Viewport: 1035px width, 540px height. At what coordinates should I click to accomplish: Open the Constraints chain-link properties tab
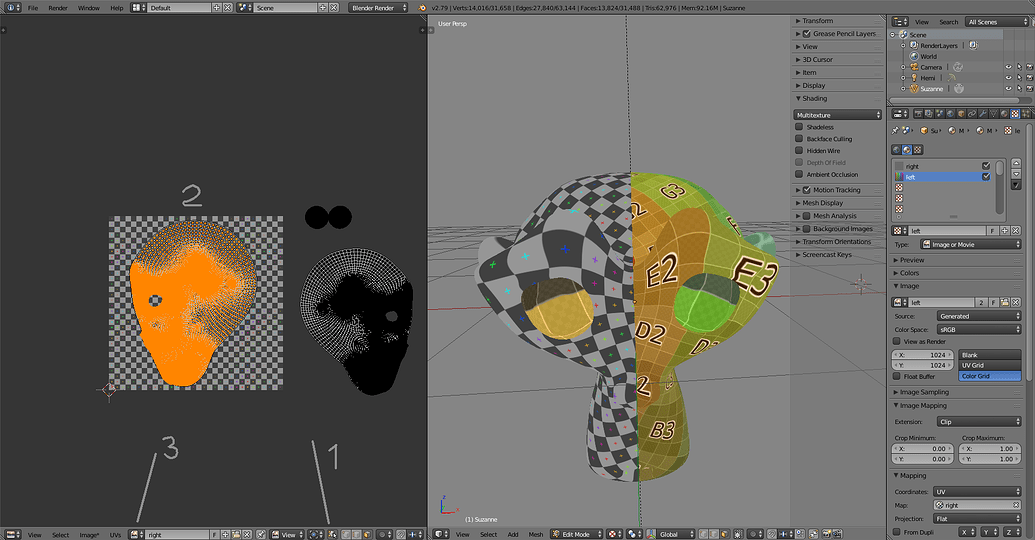tap(972, 114)
